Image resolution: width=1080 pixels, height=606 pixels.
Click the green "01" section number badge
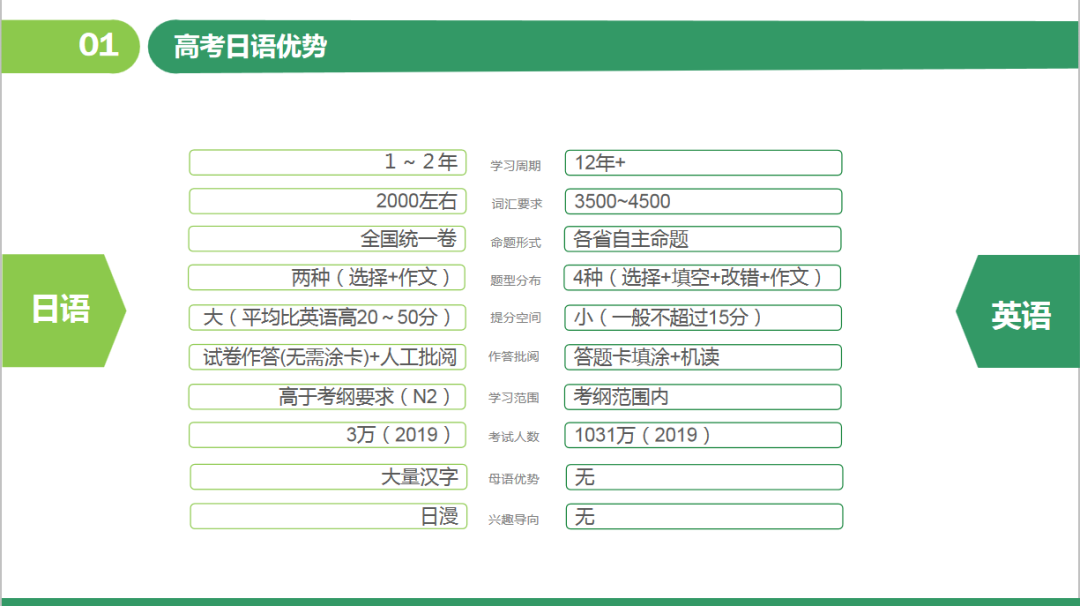98,46
